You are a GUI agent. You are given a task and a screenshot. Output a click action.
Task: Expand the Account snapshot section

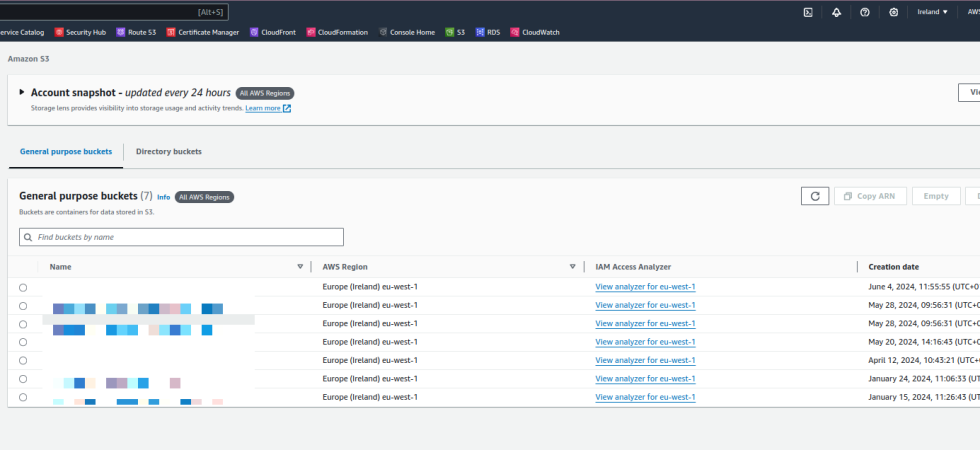[22, 92]
